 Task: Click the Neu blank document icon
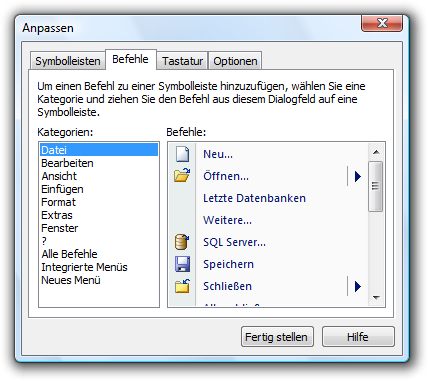coord(182,154)
